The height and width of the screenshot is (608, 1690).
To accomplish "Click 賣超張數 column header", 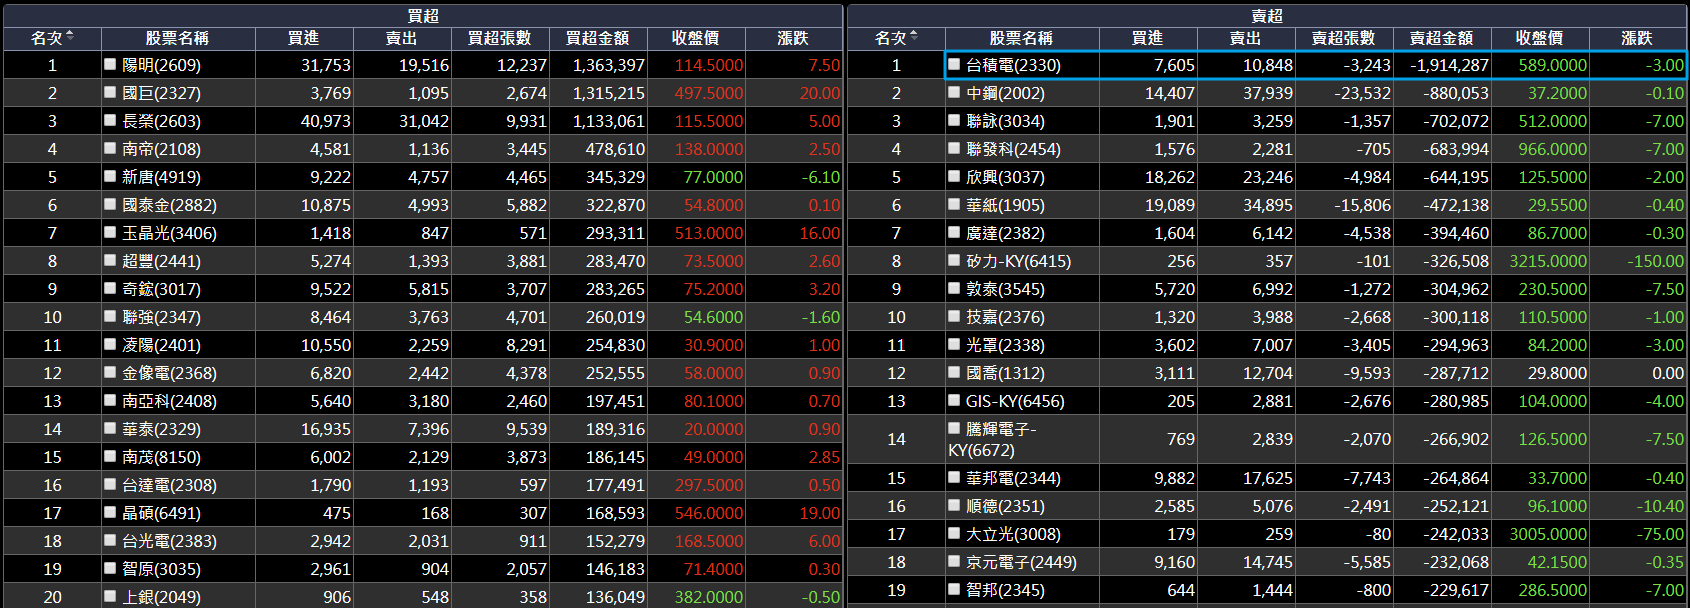I will pyautogui.click(x=1343, y=38).
